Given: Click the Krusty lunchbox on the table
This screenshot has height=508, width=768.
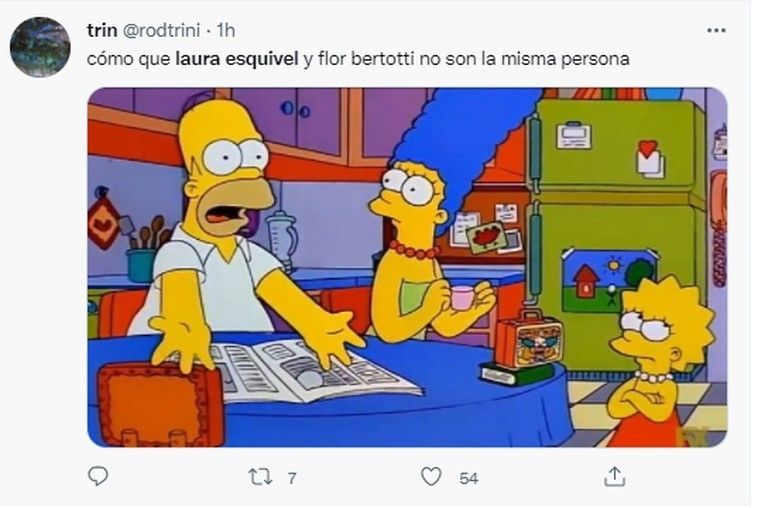Looking at the screenshot, I should click(x=528, y=339).
